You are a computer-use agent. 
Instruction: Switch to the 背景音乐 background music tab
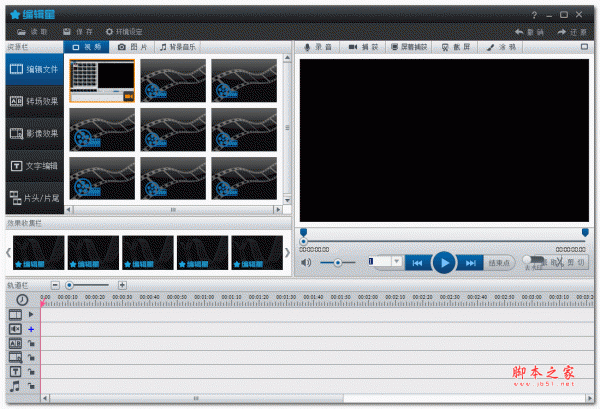[179, 47]
